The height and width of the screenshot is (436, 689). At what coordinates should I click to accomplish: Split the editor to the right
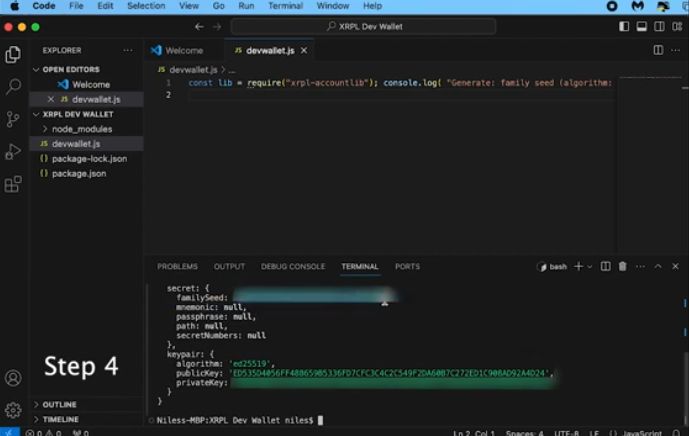658,50
